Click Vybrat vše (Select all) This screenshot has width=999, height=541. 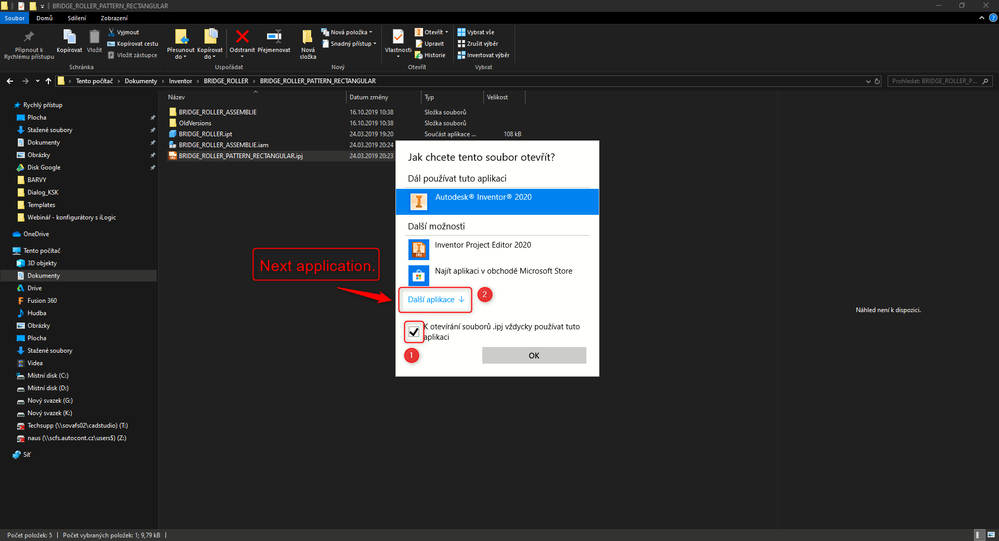[x=476, y=32]
